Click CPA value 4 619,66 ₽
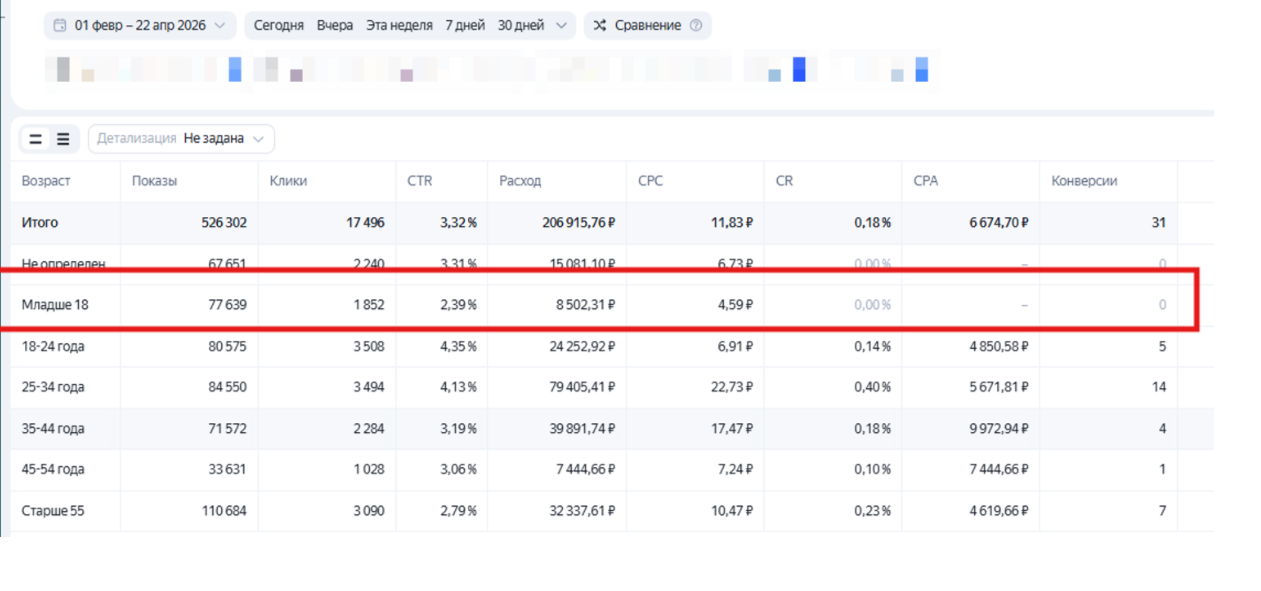The height and width of the screenshot is (591, 1261). click(998, 511)
